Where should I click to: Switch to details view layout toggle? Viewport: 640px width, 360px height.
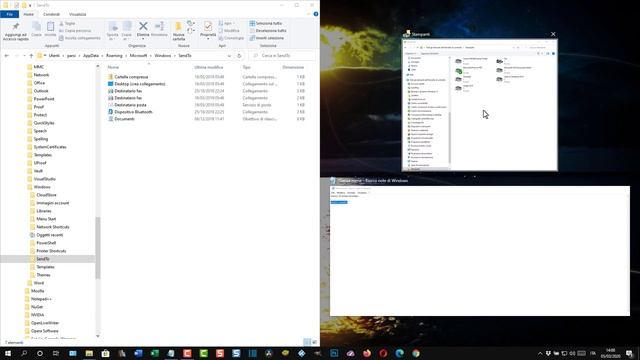click(307, 342)
